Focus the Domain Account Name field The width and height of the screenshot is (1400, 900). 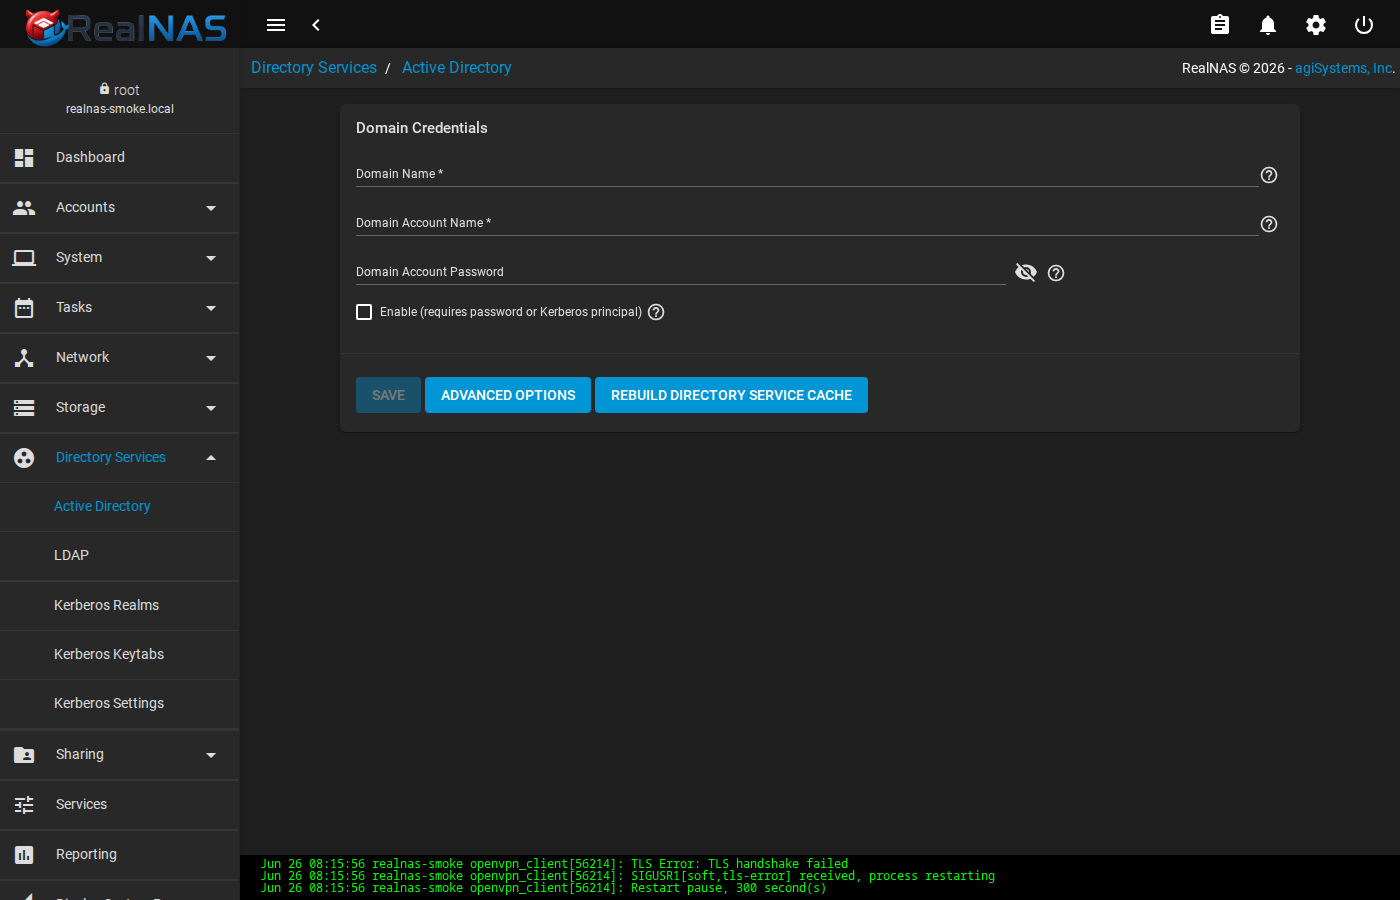[x=807, y=223]
